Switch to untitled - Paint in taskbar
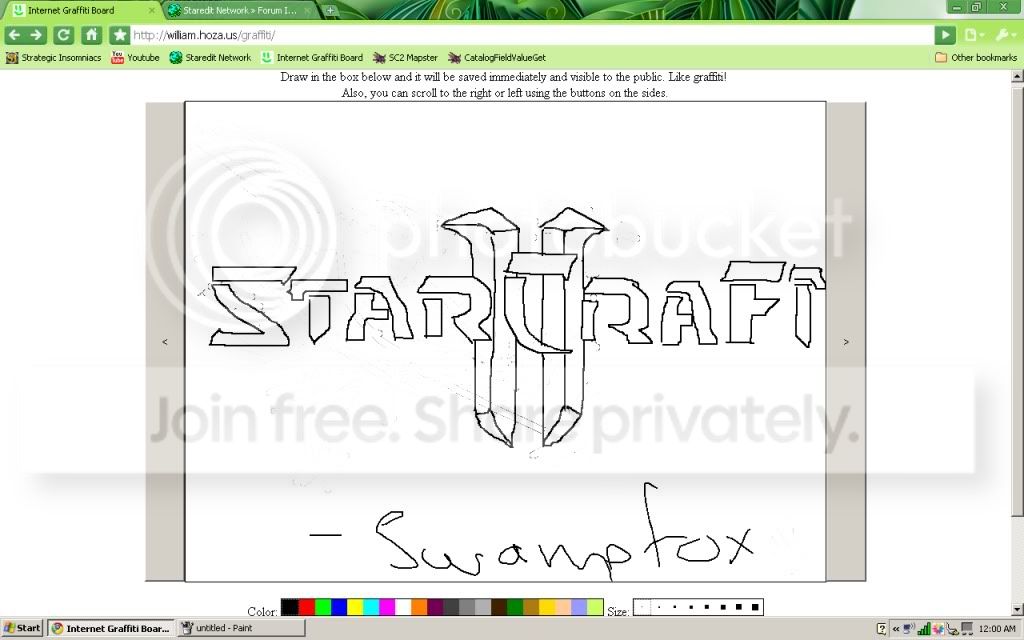The width and height of the screenshot is (1024, 640). point(240,628)
